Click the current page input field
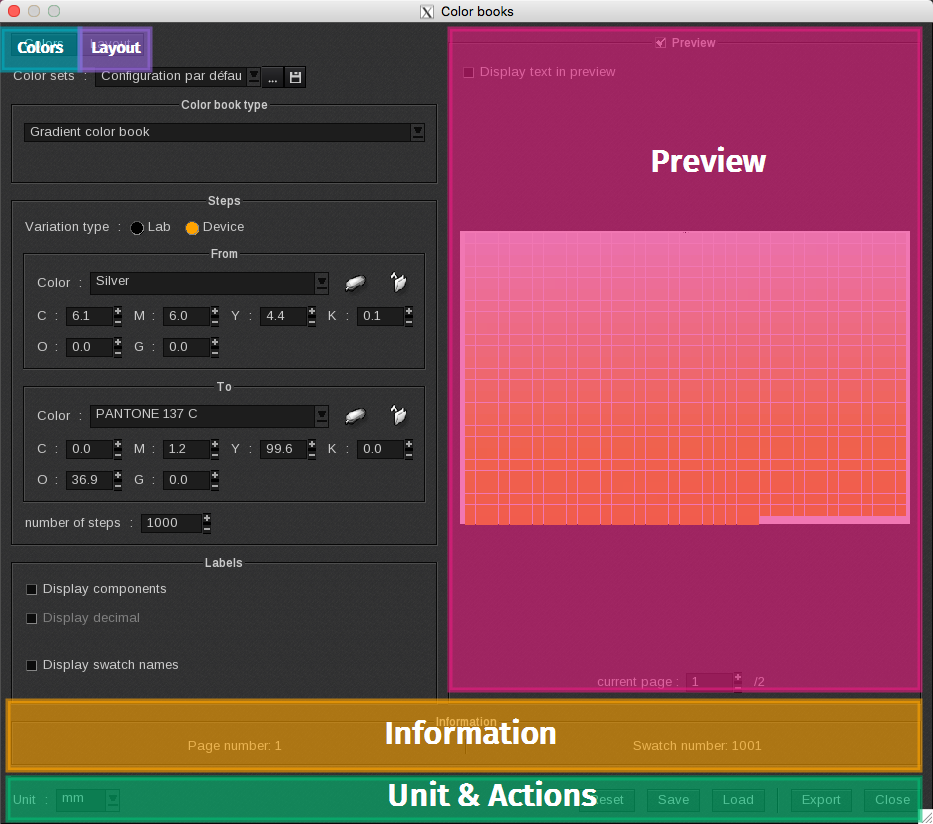The width and height of the screenshot is (933, 824). click(710, 681)
